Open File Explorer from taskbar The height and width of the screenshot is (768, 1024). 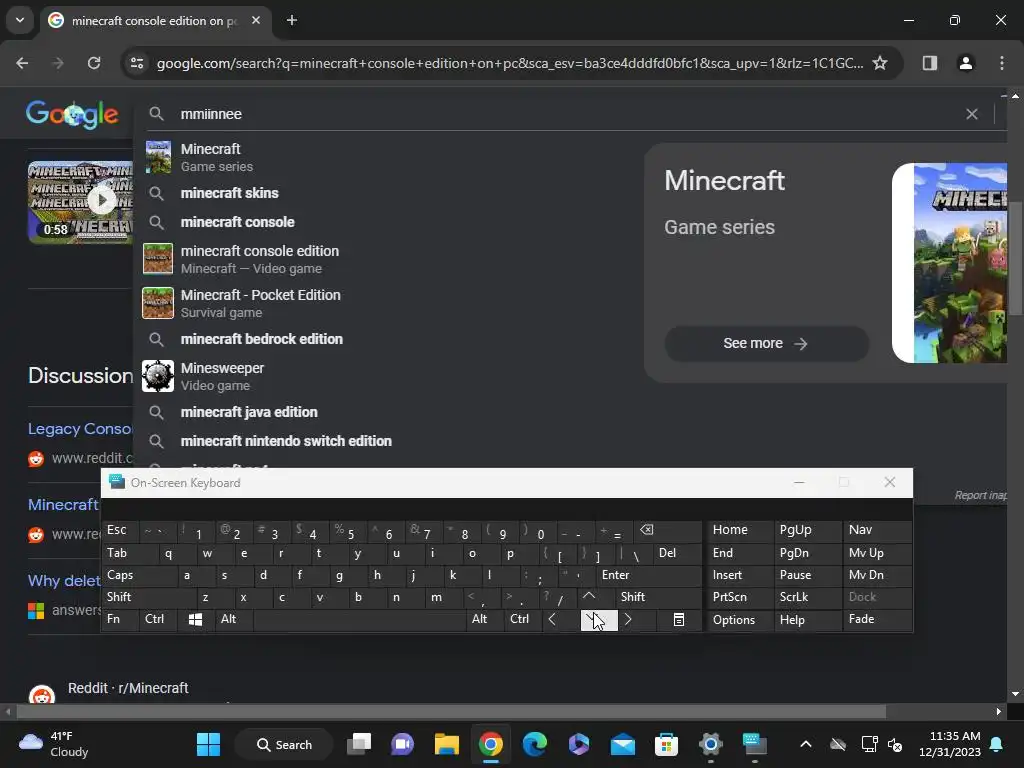click(x=447, y=744)
